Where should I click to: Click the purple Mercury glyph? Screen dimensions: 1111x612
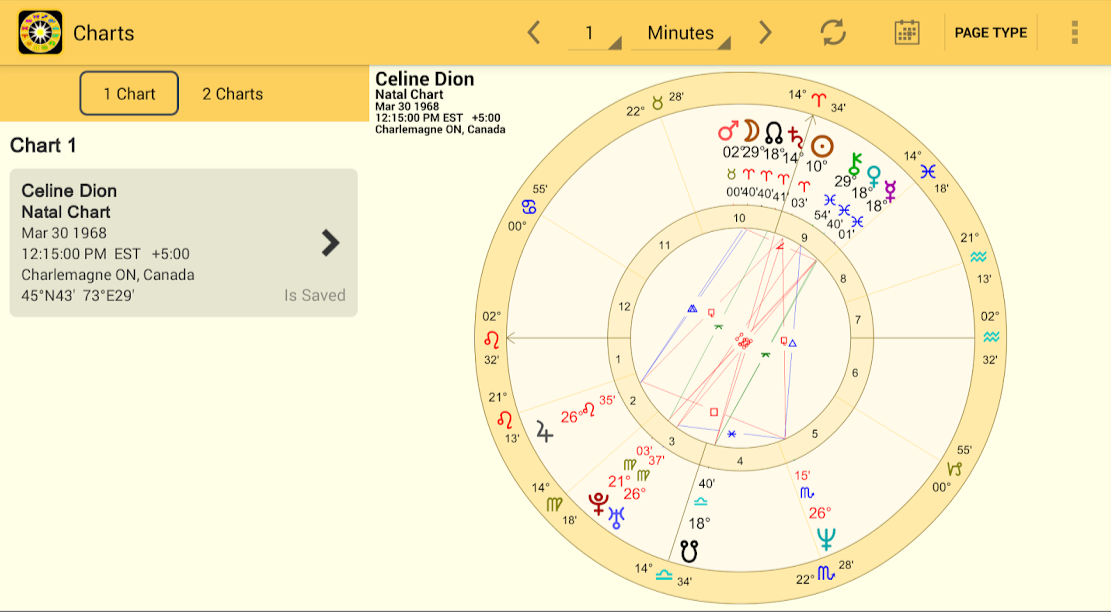[890, 191]
